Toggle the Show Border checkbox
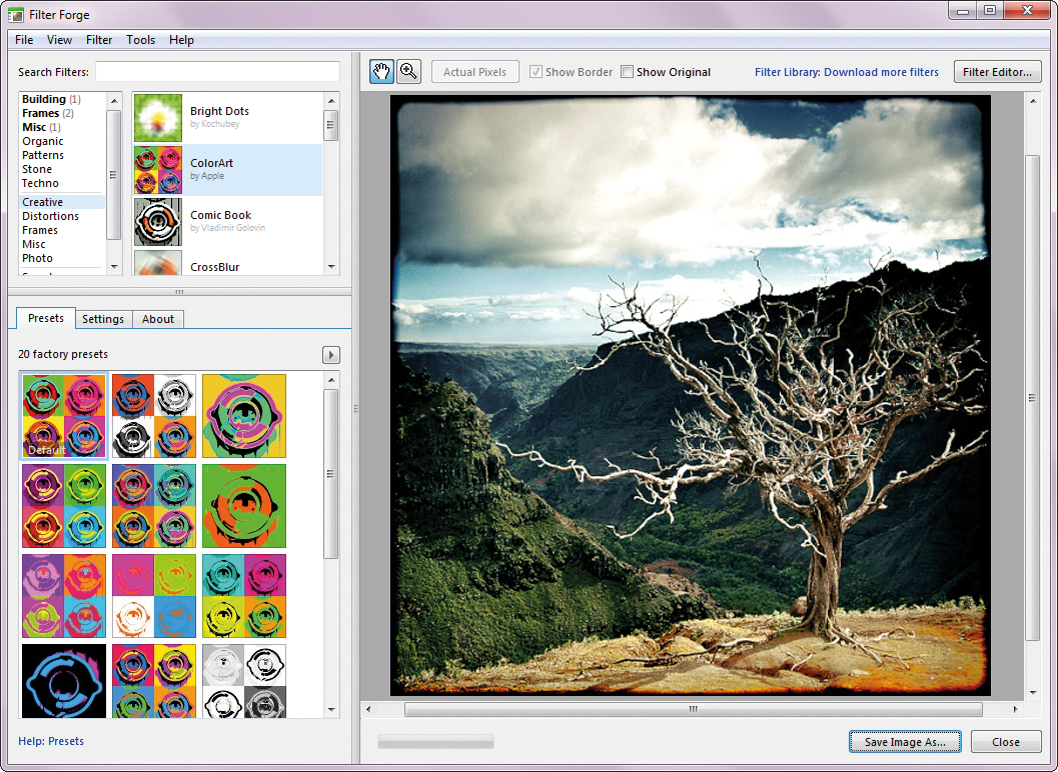This screenshot has height=772, width=1058. (x=536, y=72)
